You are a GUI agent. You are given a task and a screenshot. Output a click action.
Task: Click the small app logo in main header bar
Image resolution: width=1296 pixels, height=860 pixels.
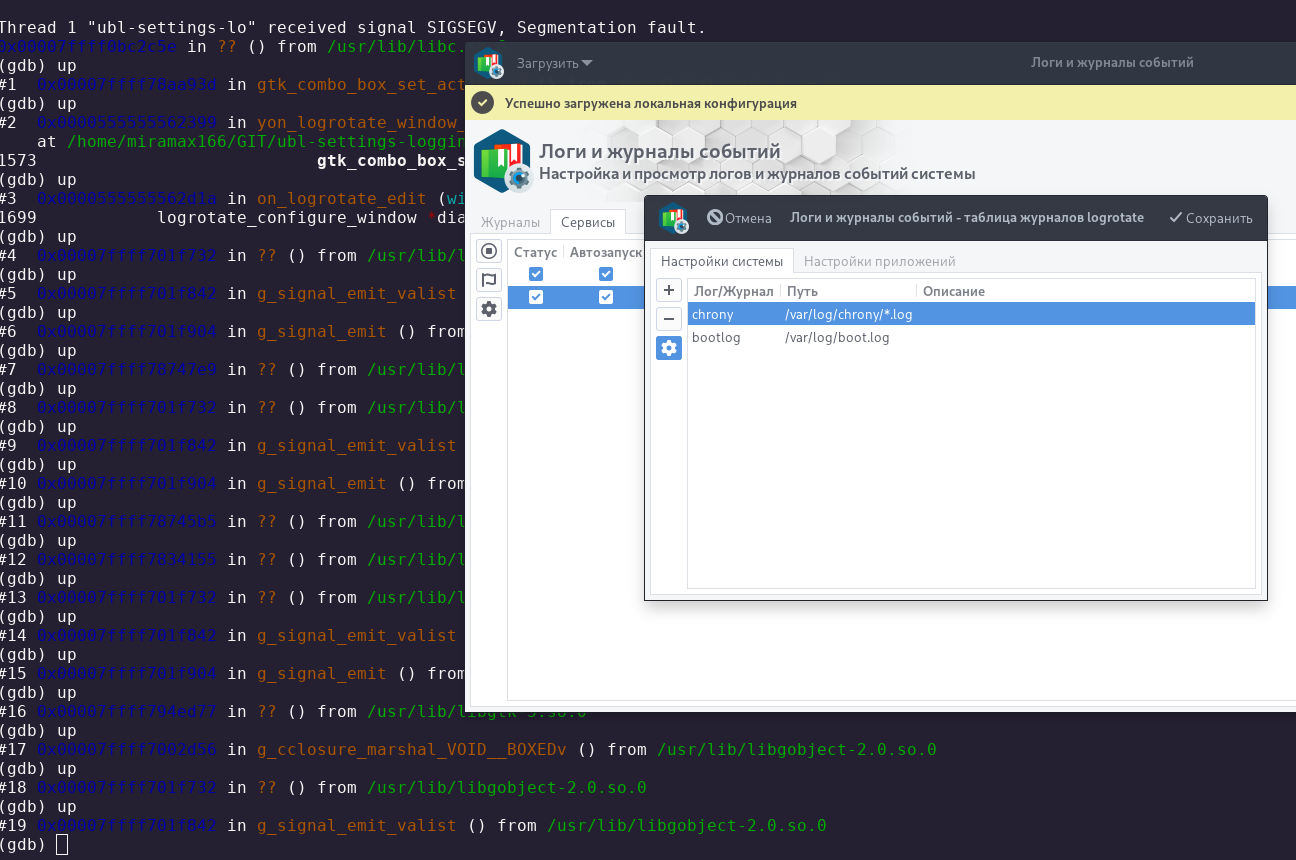(x=489, y=63)
